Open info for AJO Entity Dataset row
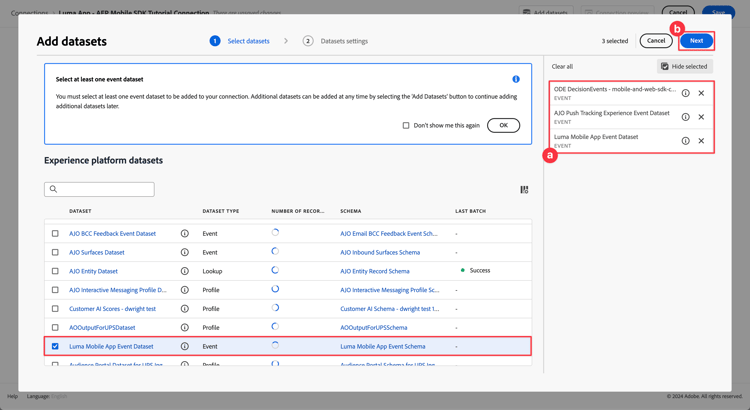The height and width of the screenshot is (410, 750). pyautogui.click(x=184, y=271)
